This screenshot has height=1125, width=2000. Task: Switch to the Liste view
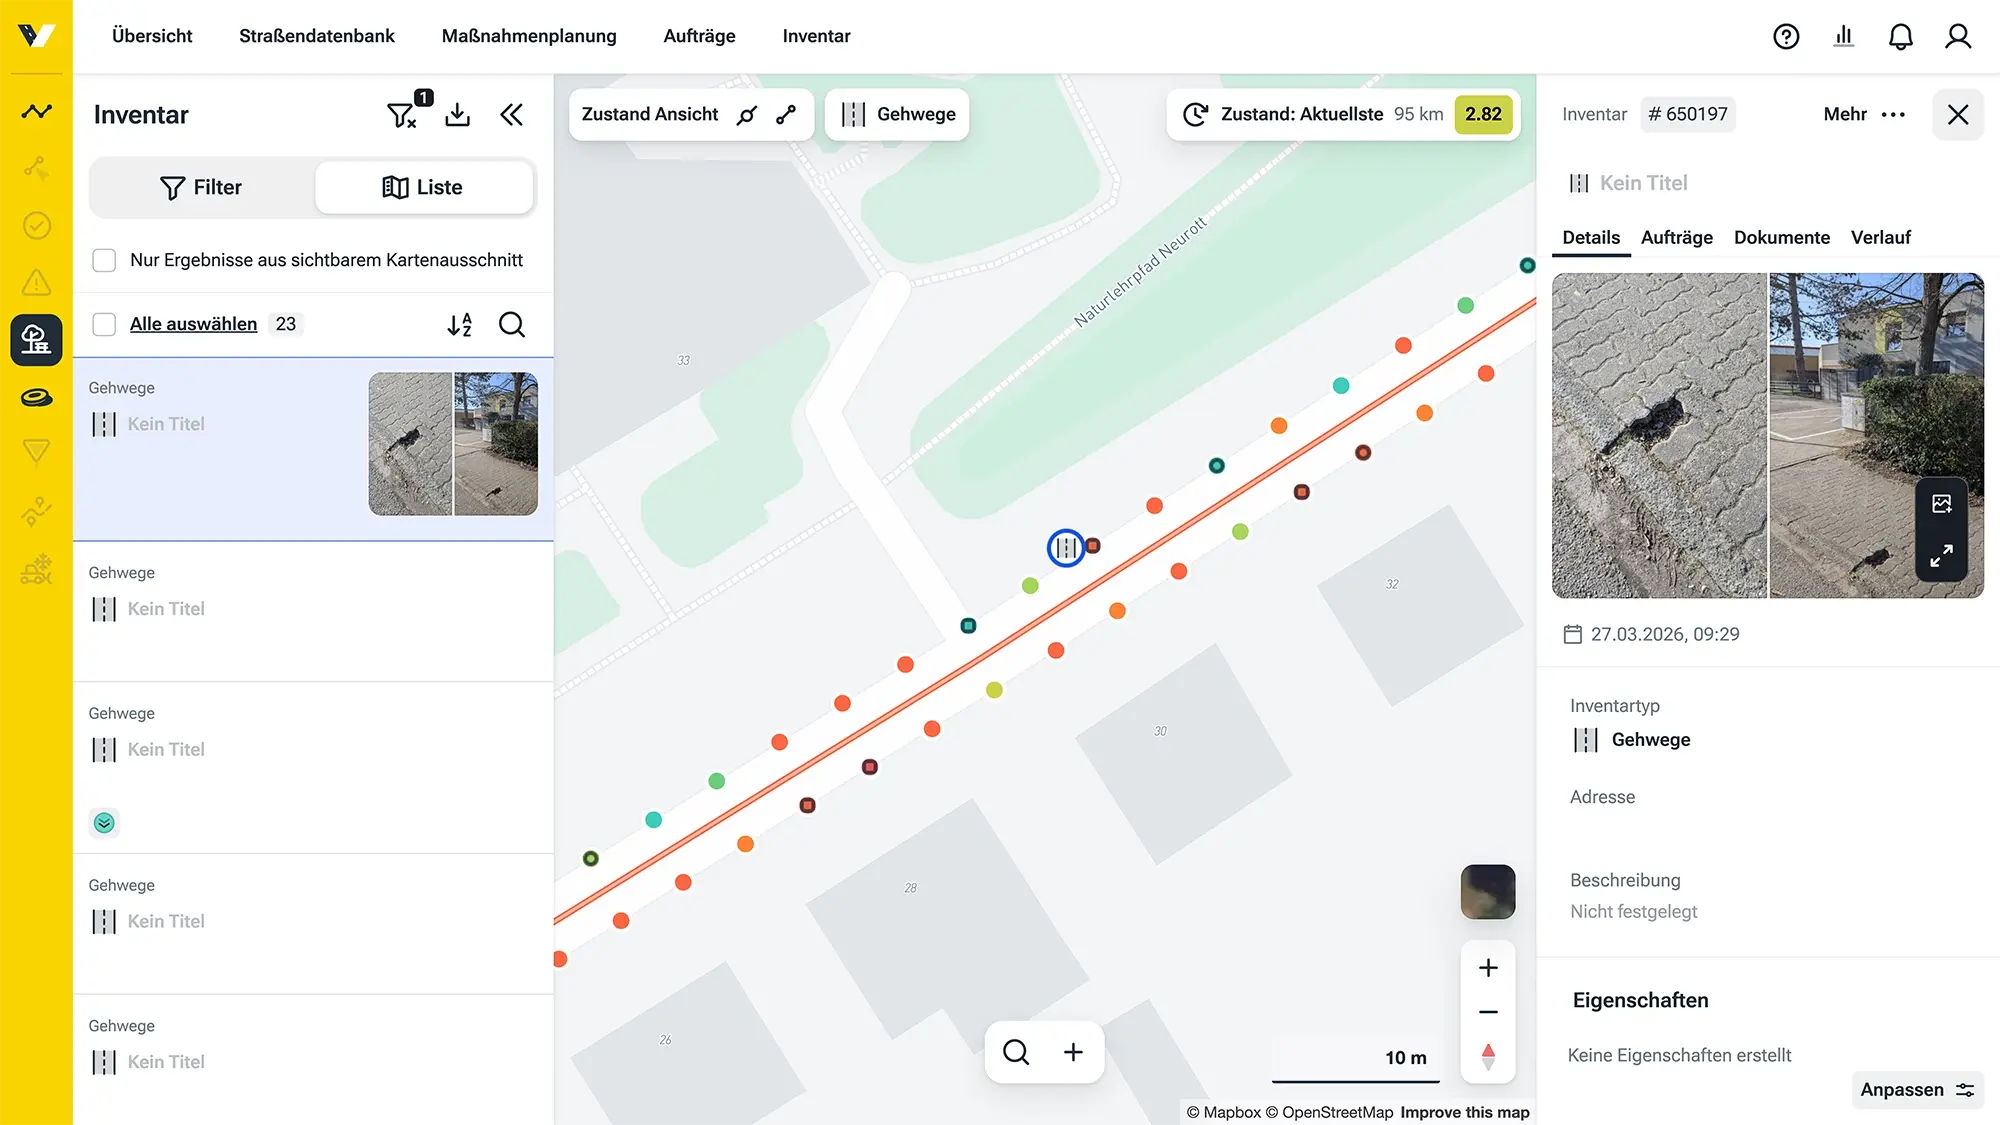coord(423,187)
